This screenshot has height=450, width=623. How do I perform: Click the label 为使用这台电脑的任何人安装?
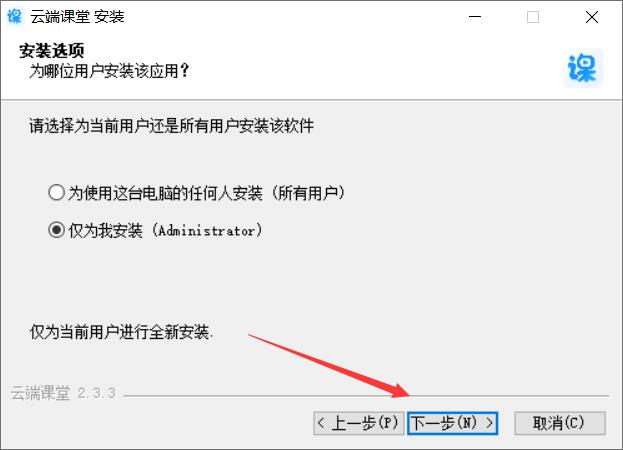click(165, 193)
